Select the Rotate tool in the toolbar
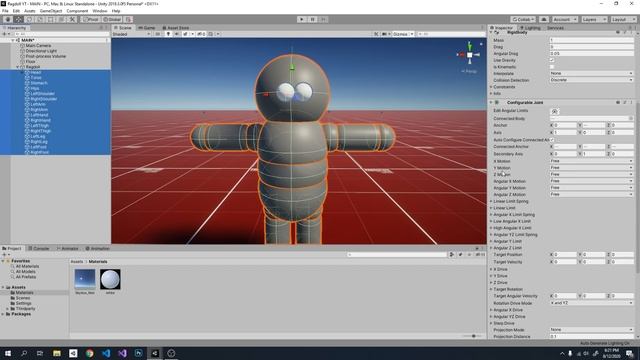The image size is (640, 360). tap(29, 19)
